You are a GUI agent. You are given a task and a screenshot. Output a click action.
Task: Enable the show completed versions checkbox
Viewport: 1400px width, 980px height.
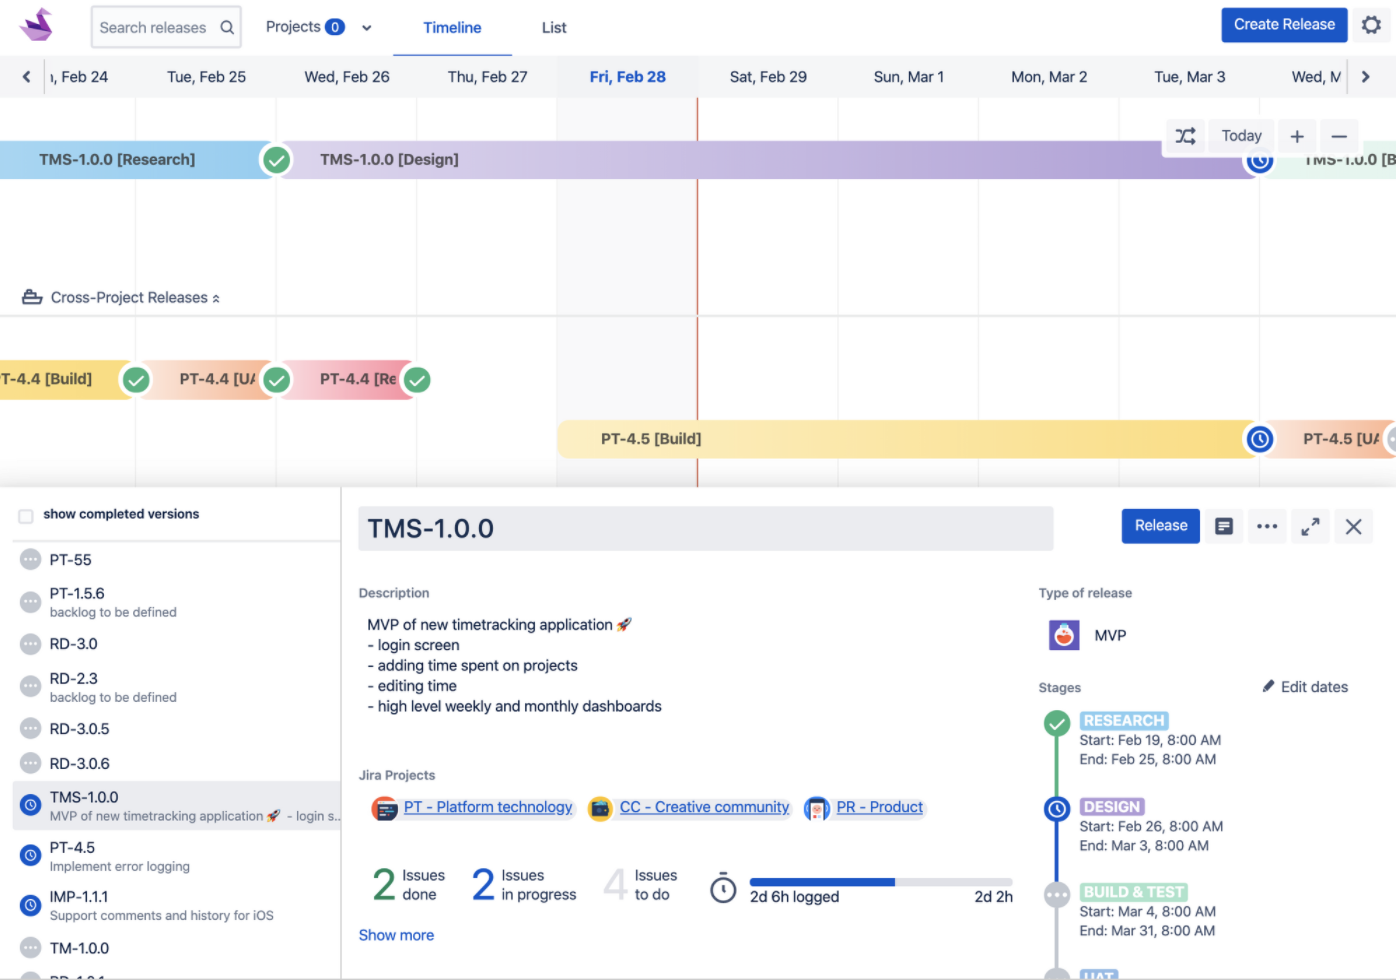(24, 513)
